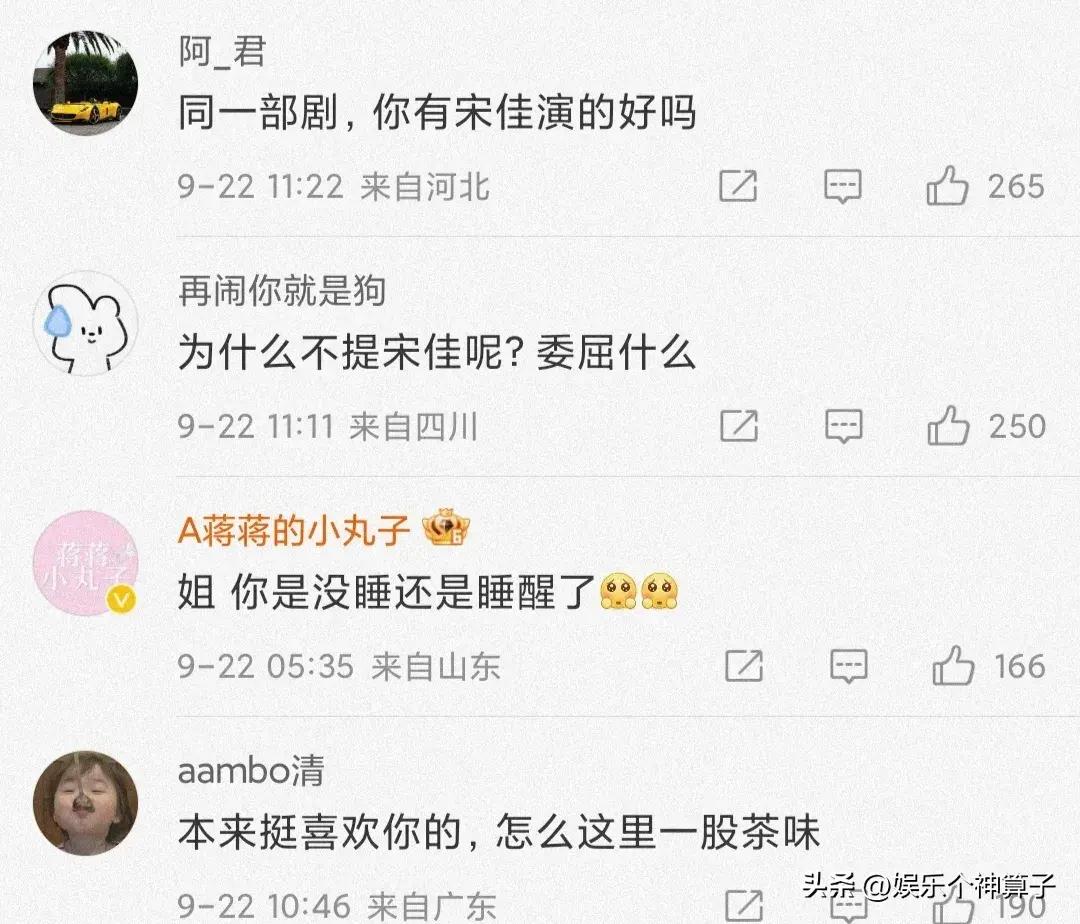View the pink A蒋蒋的小丸子 avatar
The height and width of the screenshot is (924, 1080).
click(85, 563)
